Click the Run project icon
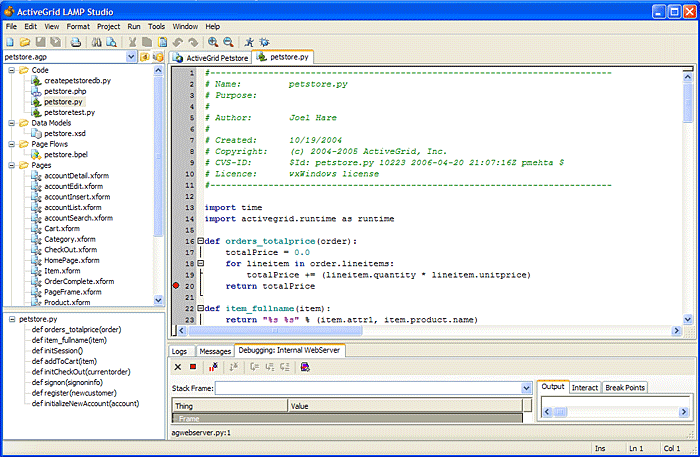This screenshot has width=700, height=457. pyautogui.click(x=249, y=42)
